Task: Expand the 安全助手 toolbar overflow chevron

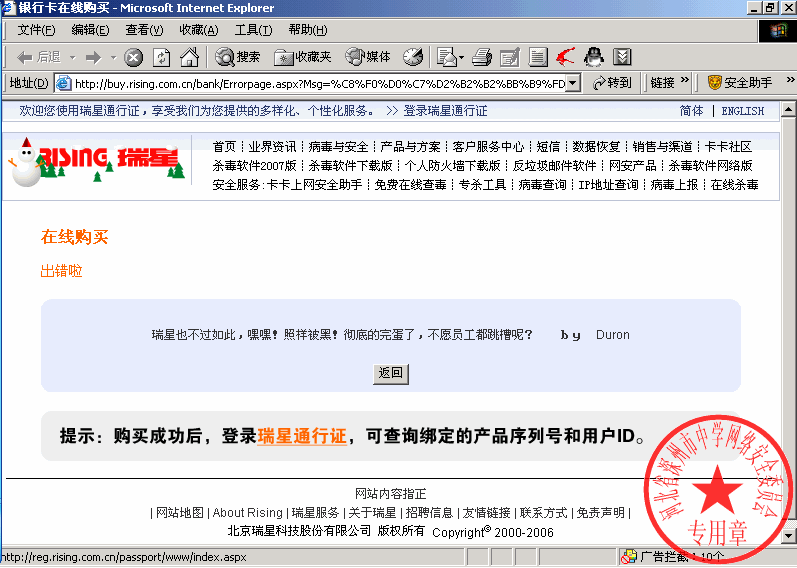Action: click(790, 80)
